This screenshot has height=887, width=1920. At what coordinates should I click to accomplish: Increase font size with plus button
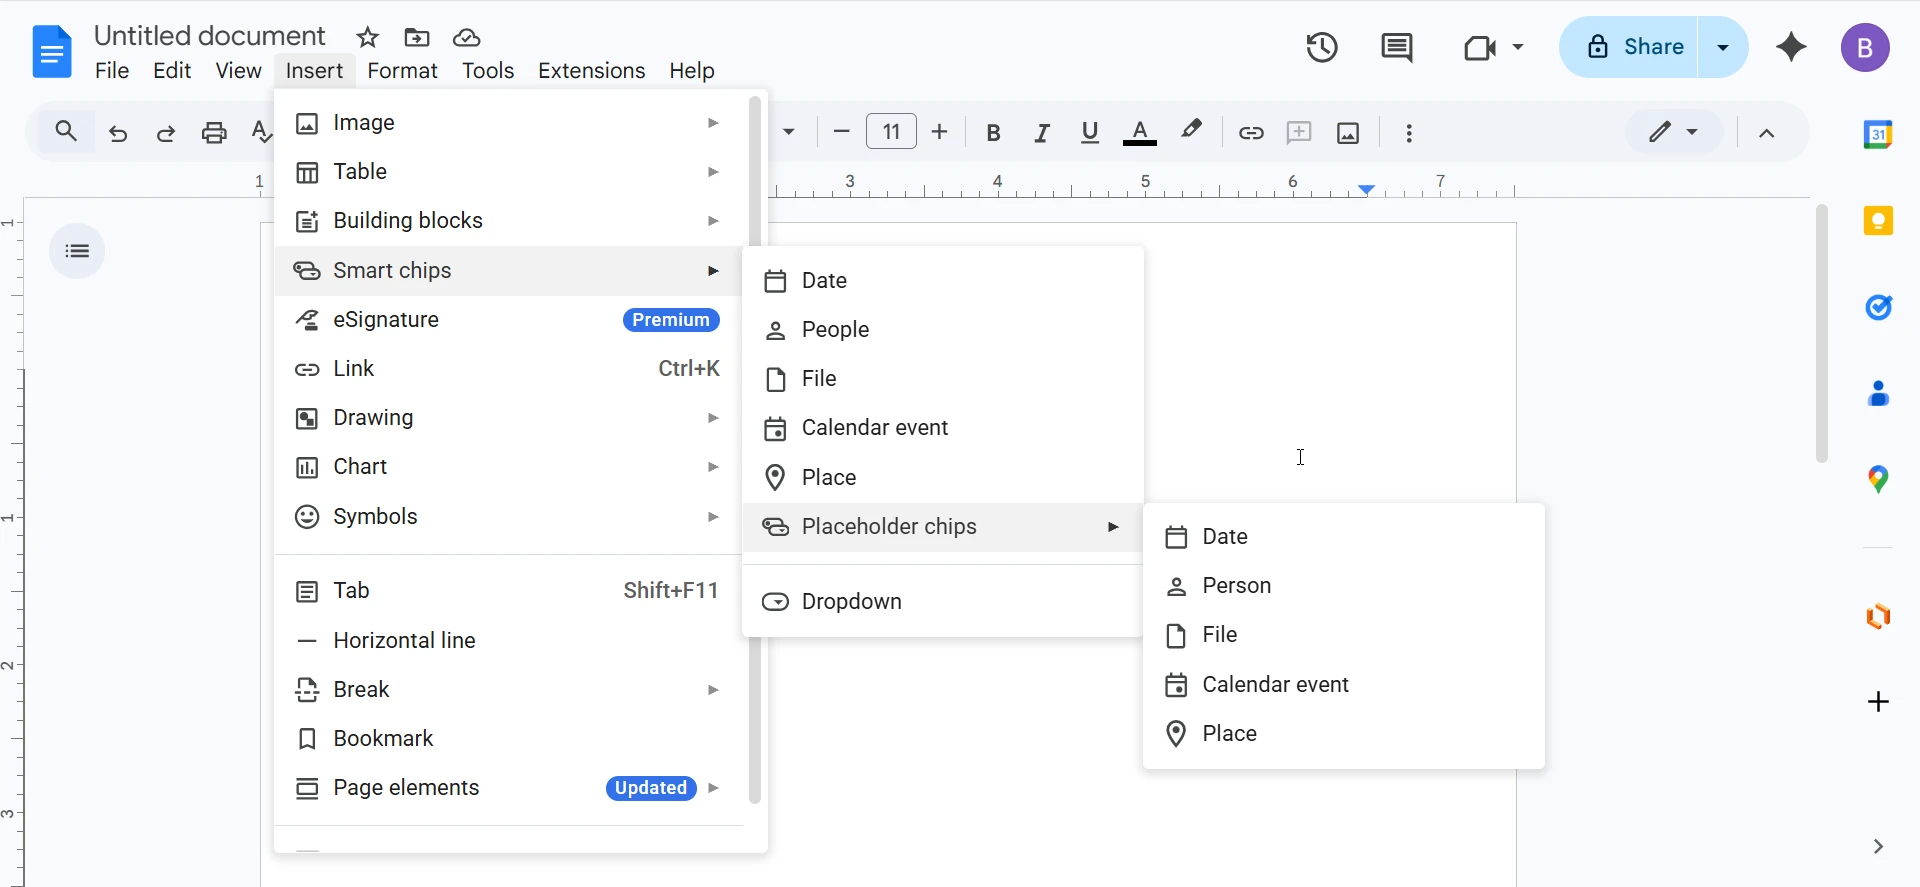click(939, 132)
